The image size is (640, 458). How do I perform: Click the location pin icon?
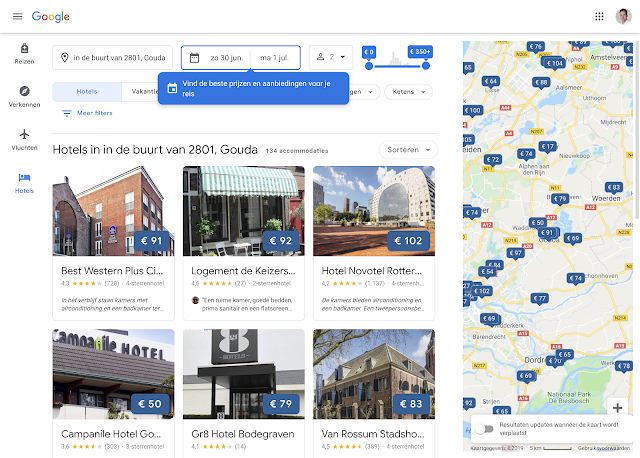[64, 58]
